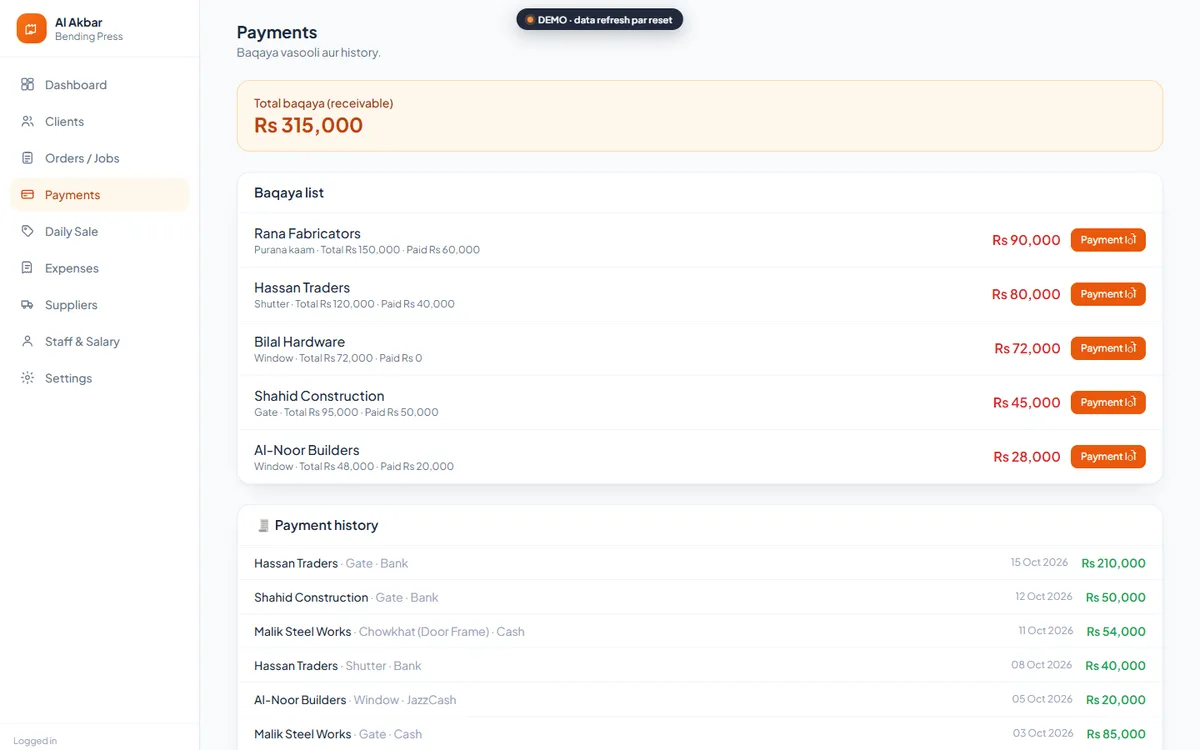Image resolution: width=1200 pixels, height=750 pixels.
Task: Click the 08 Oct 2026 date
Action: [x=1041, y=664]
